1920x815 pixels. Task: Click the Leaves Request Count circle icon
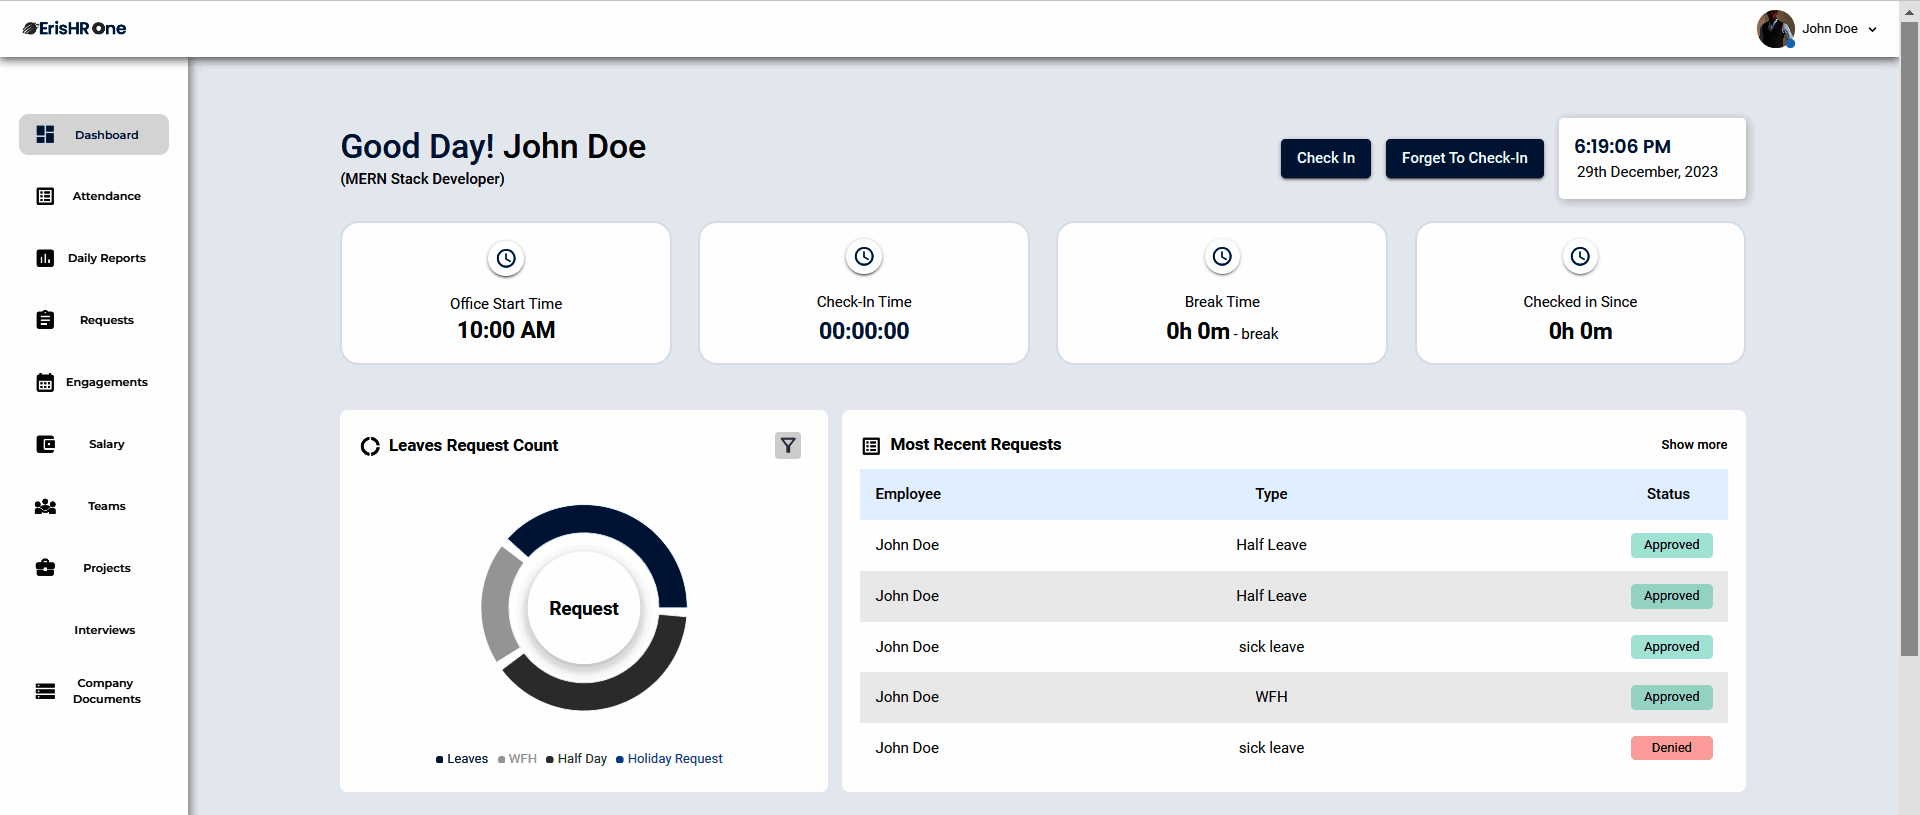(x=370, y=446)
